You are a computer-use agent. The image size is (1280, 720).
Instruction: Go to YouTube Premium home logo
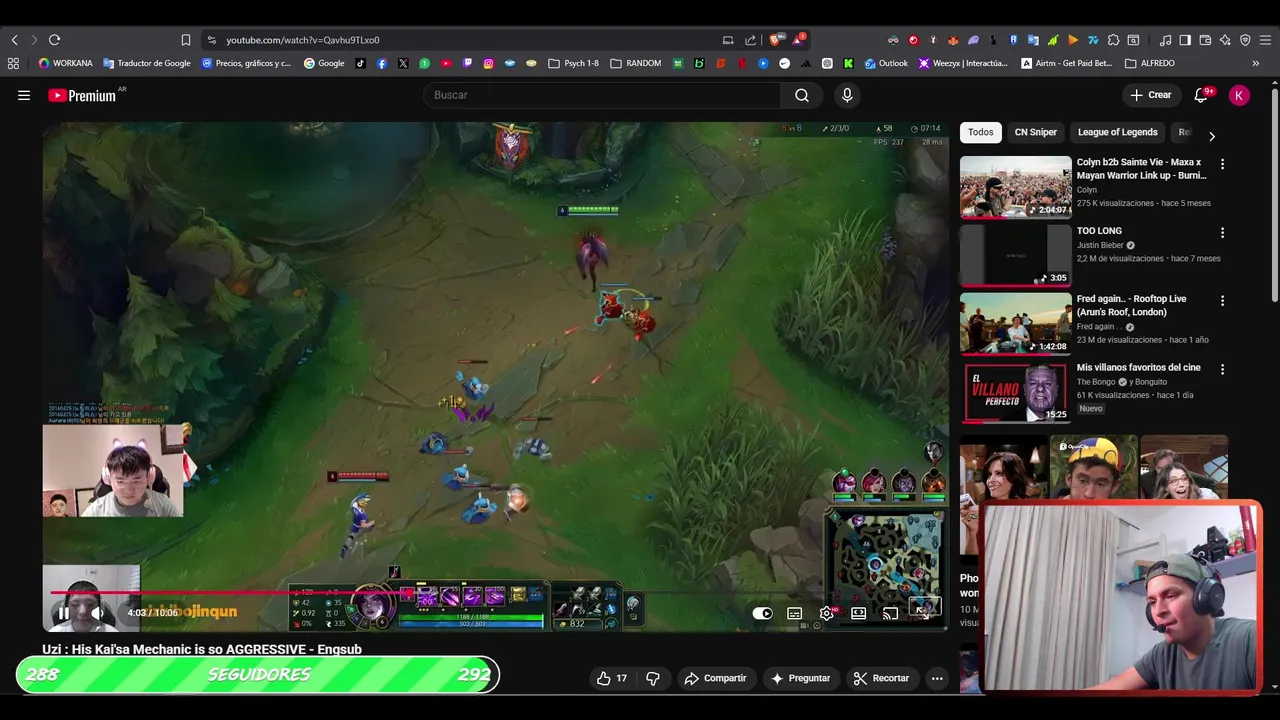coord(82,95)
